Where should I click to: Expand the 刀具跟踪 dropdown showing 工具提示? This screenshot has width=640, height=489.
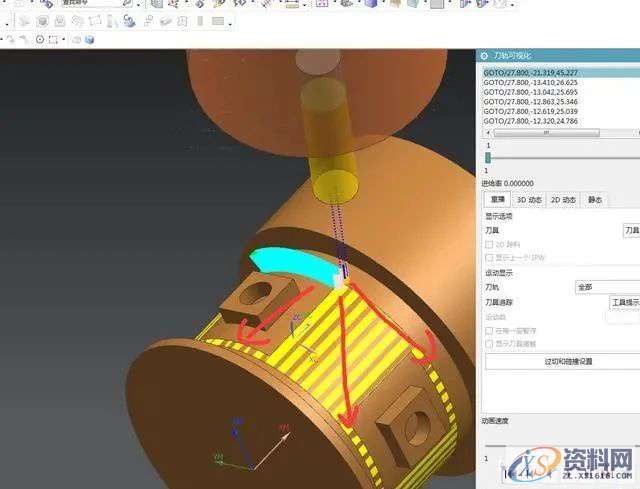(x=624, y=301)
